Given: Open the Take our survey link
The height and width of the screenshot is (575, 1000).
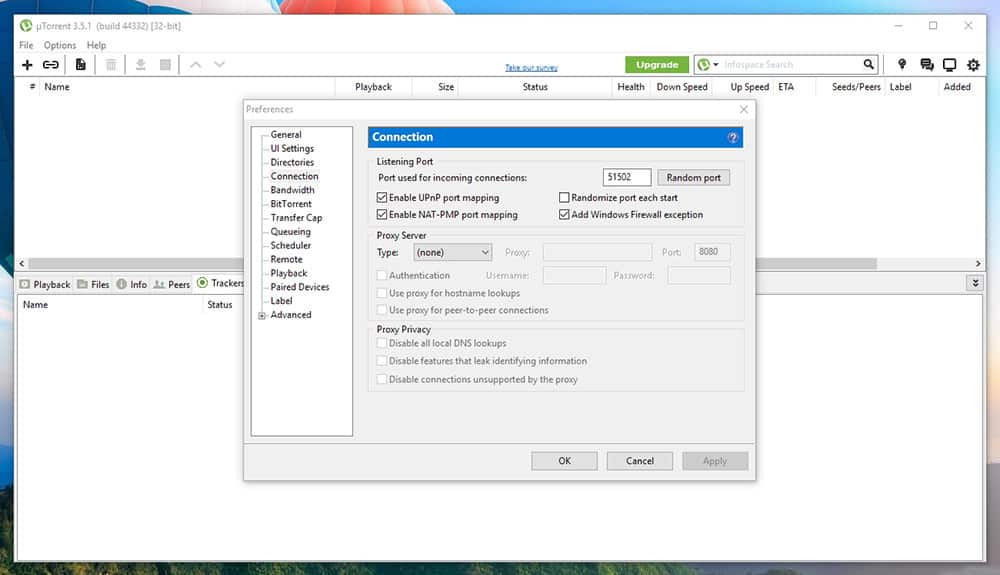Looking at the screenshot, I should point(531,68).
